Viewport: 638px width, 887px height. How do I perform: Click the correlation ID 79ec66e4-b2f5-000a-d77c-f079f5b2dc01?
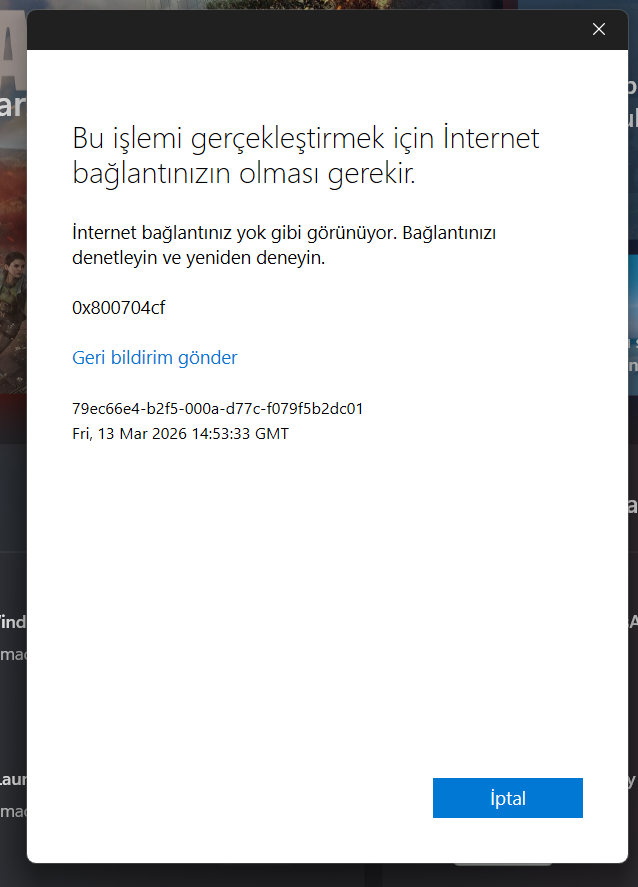pos(218,408)
